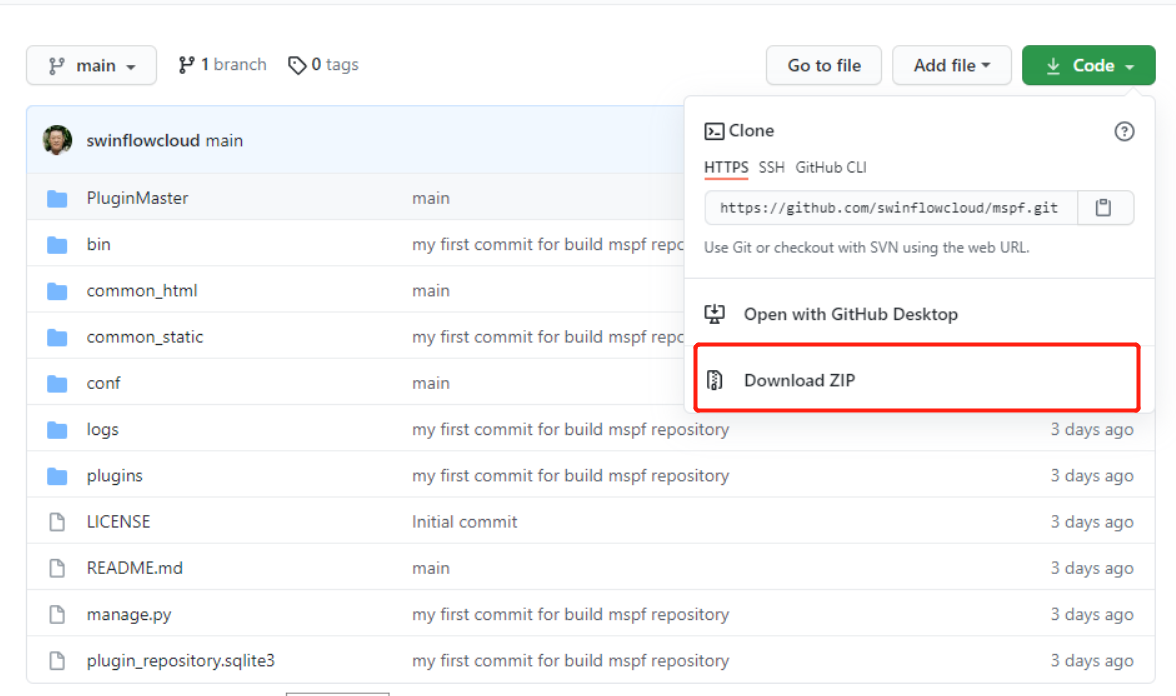Toggle the green Code dropdown button
Image resolution: width=1176 pixels, height=696 pixels.
click(1088, 65)
